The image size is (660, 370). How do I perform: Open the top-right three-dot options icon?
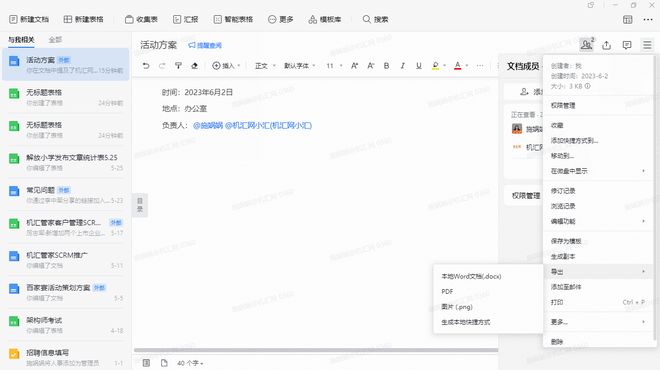648,19
